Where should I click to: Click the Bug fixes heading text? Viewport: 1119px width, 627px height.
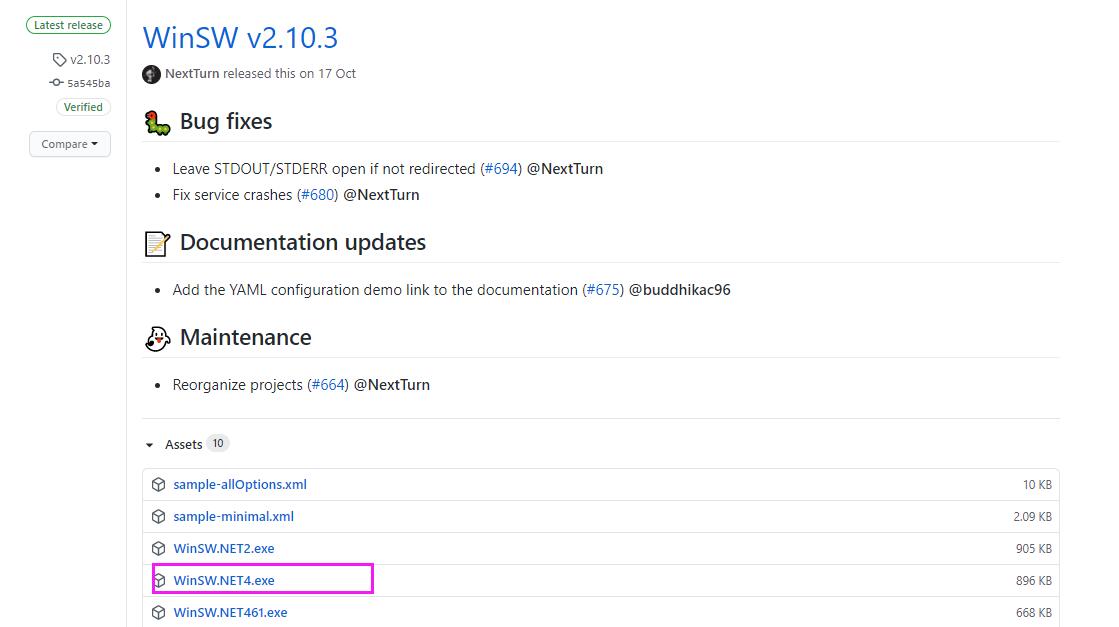click(x=226, y=121)
